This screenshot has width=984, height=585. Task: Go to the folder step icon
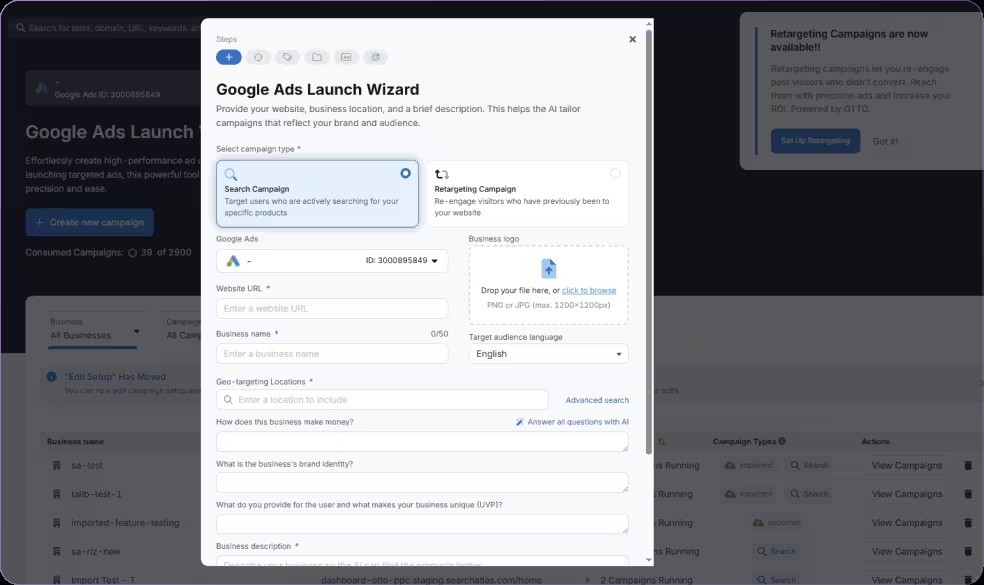coord(317,57)
